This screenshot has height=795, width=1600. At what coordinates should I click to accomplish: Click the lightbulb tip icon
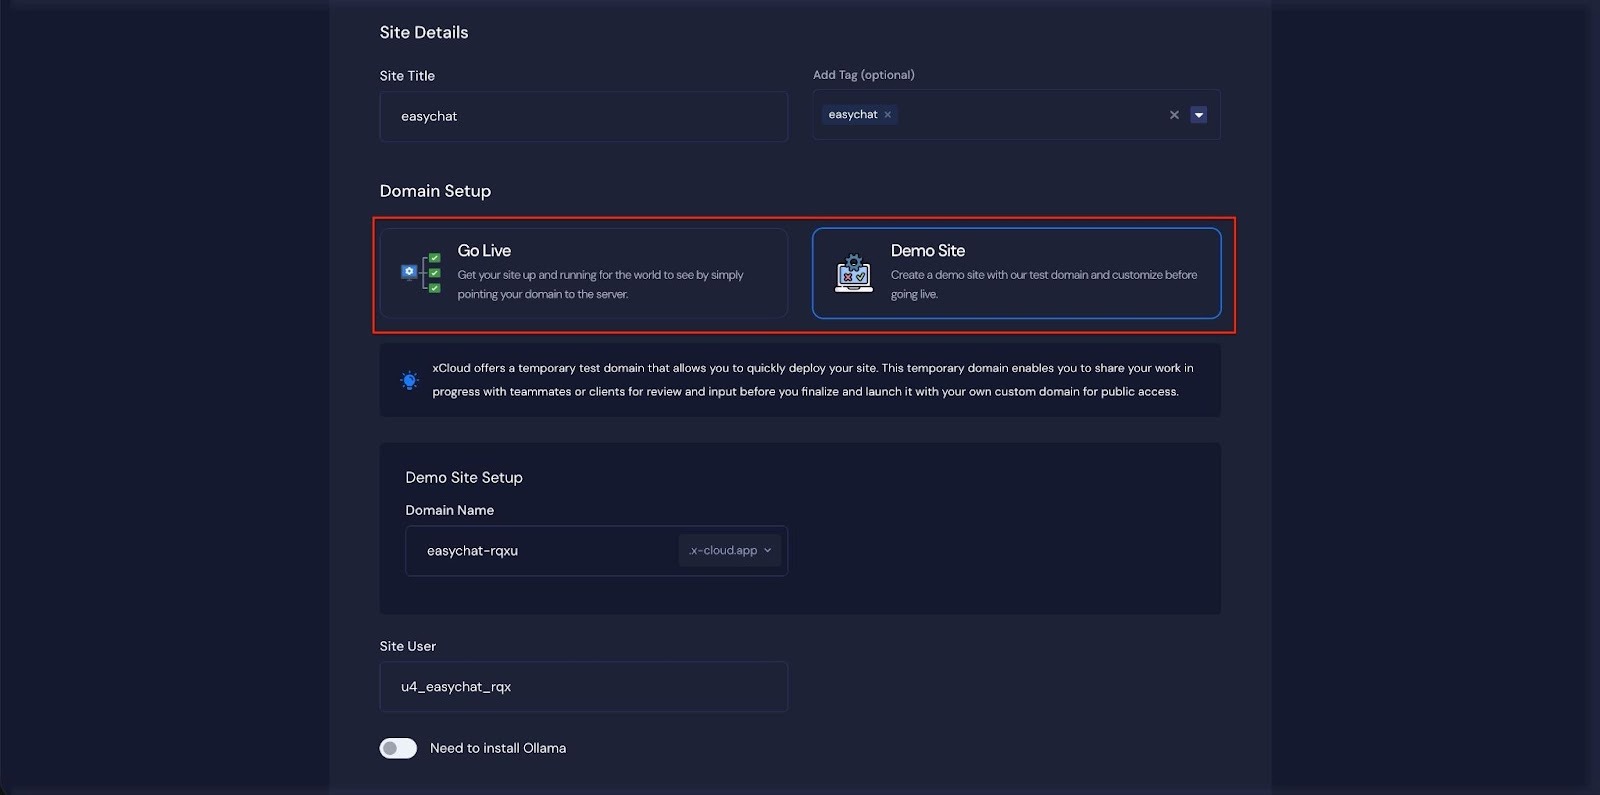(x=409, y=380)
